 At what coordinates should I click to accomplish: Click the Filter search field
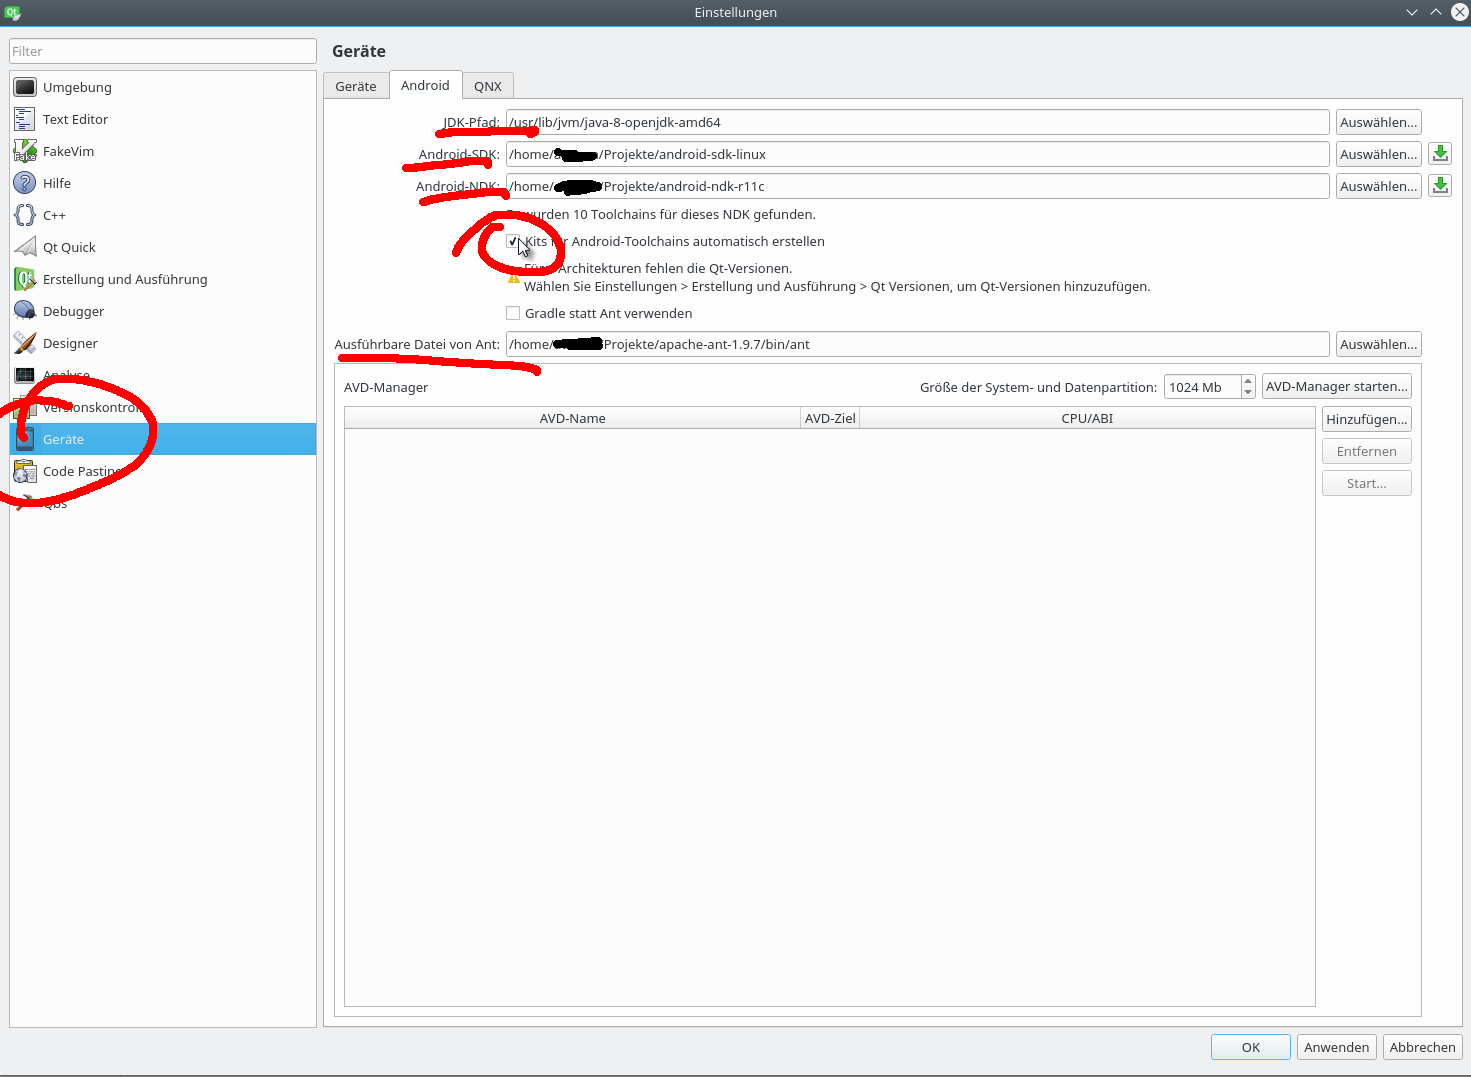click(x=163, y=51)
